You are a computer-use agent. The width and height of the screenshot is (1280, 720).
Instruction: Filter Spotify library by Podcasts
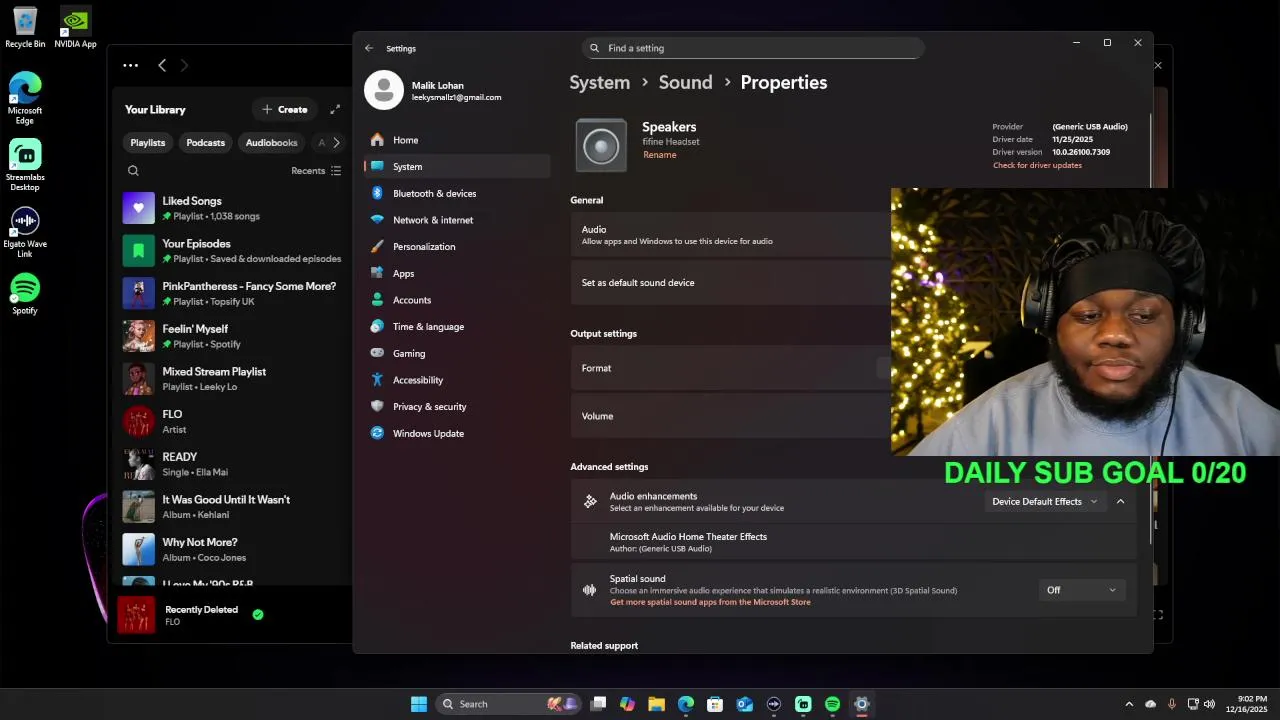(x=205, y=143)
